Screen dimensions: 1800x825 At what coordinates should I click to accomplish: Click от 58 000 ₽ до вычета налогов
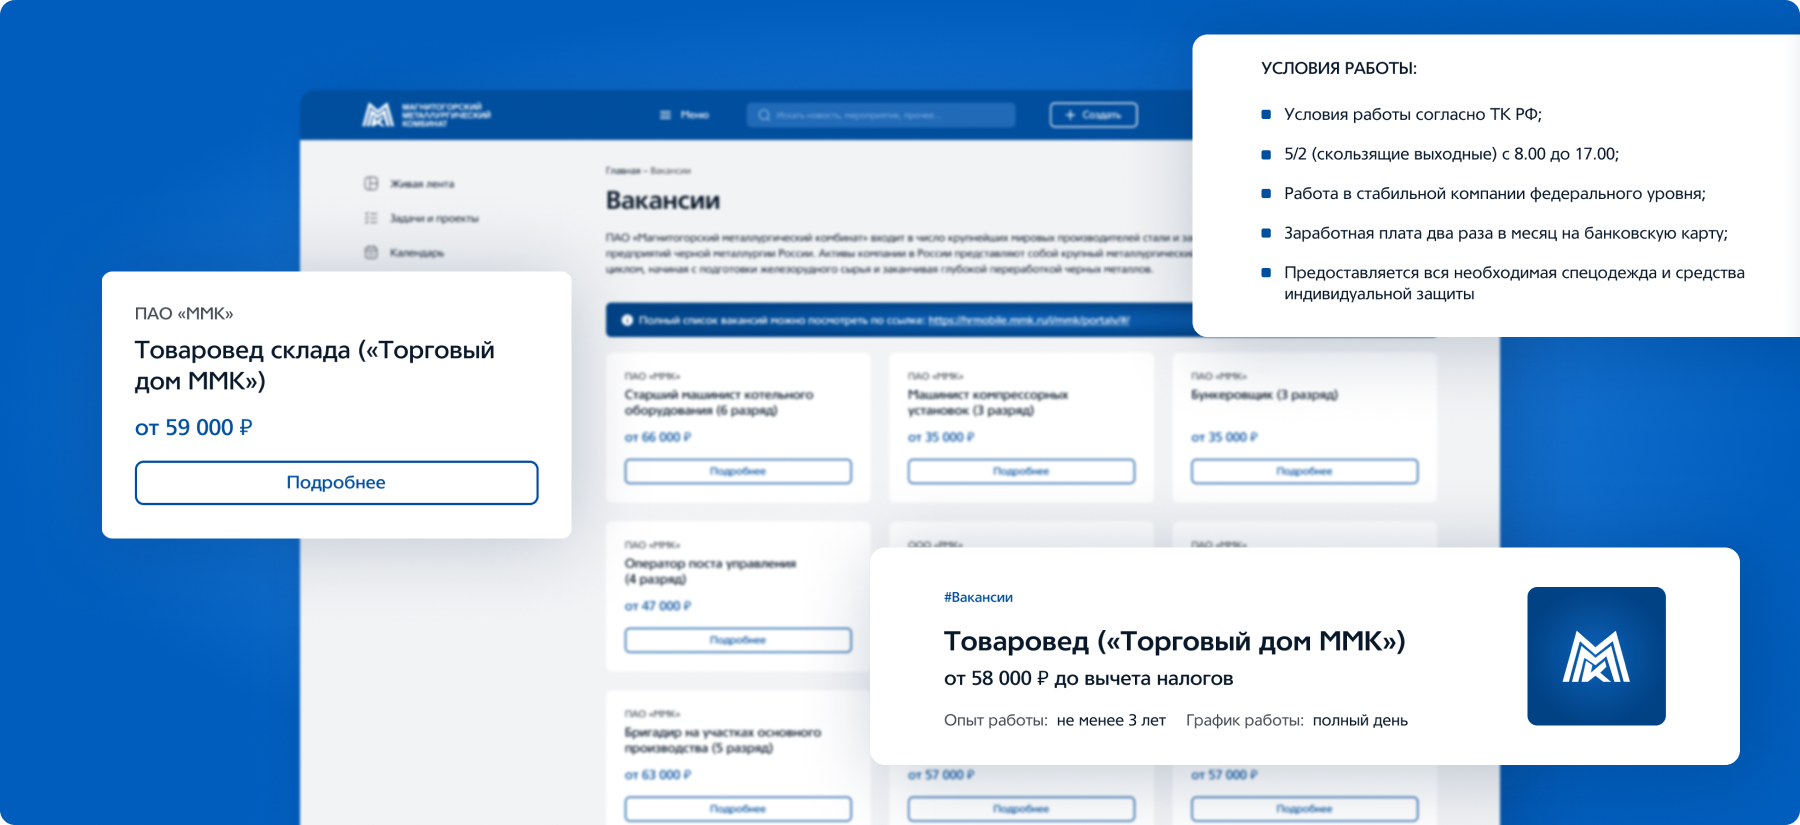(x=1088, y=678)
